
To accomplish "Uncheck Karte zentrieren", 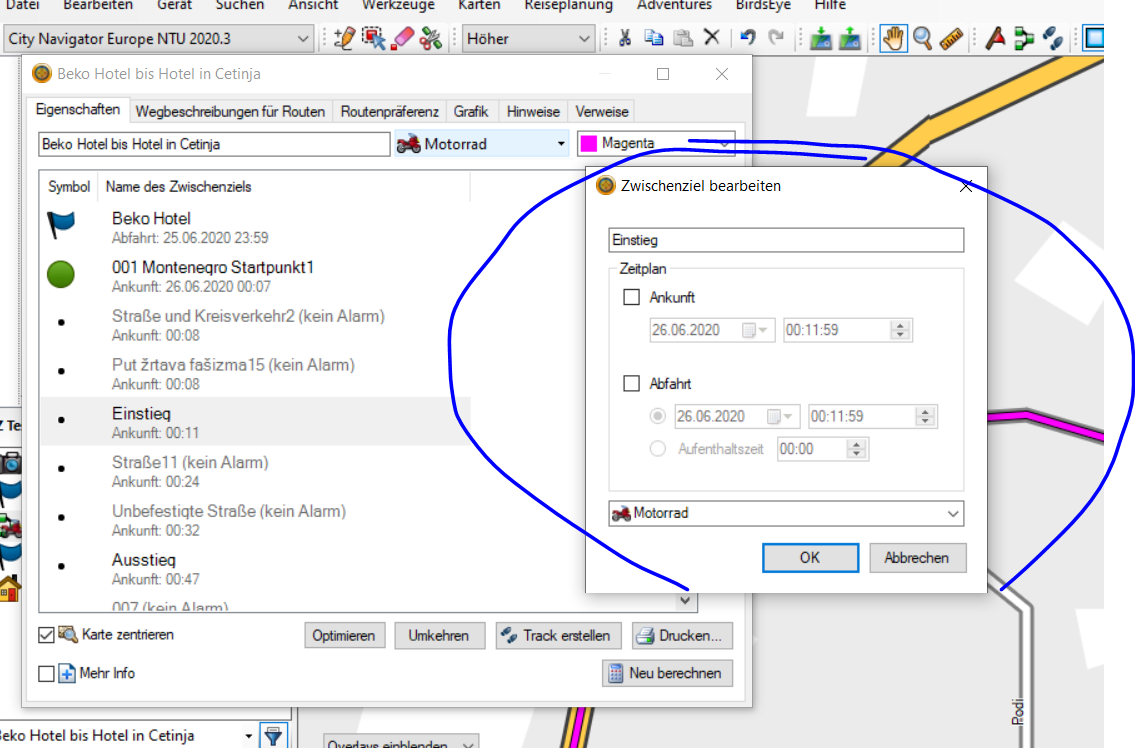I will 46,635.
